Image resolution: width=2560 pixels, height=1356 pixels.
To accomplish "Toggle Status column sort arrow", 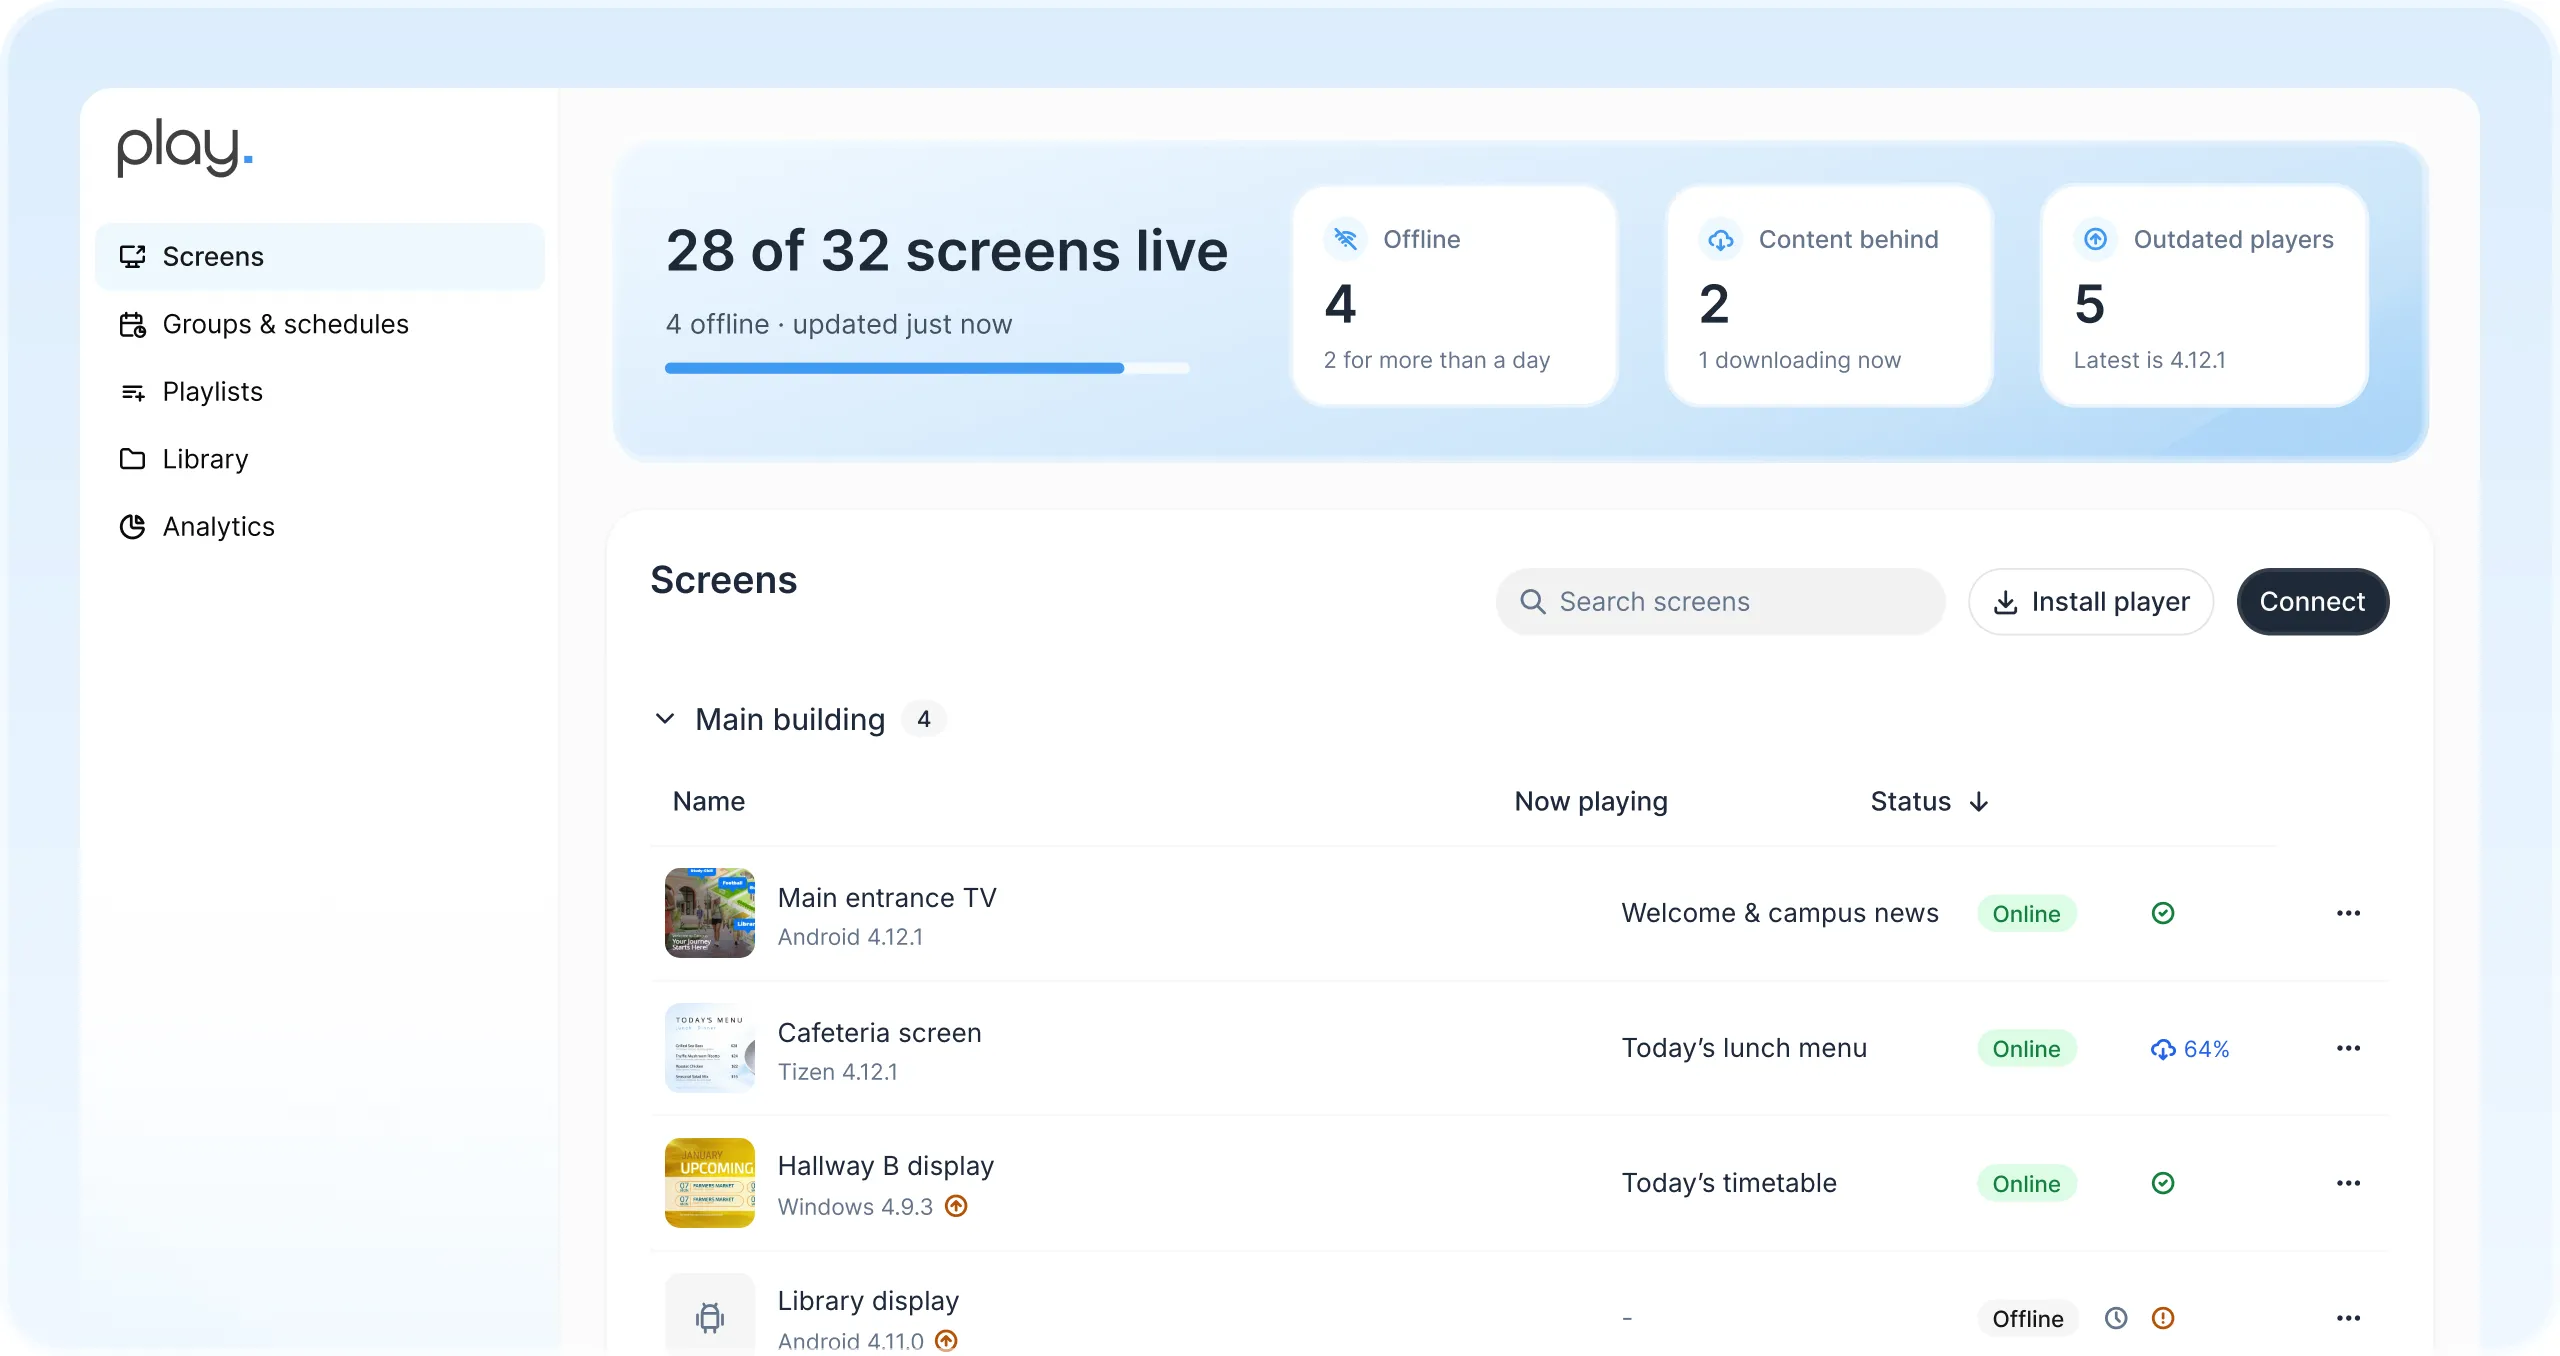I will pos(1979,802).
